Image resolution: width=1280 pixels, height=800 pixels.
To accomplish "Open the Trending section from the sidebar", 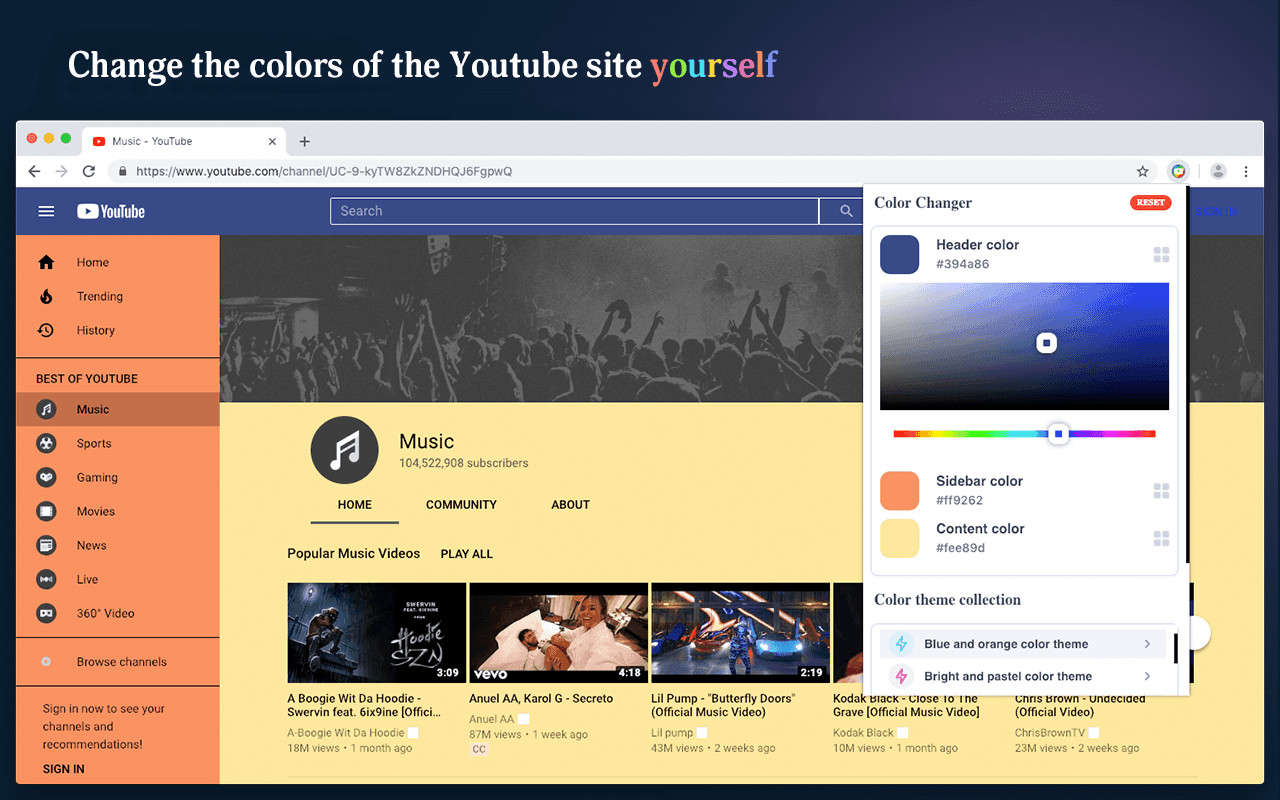I will point(48,296).
